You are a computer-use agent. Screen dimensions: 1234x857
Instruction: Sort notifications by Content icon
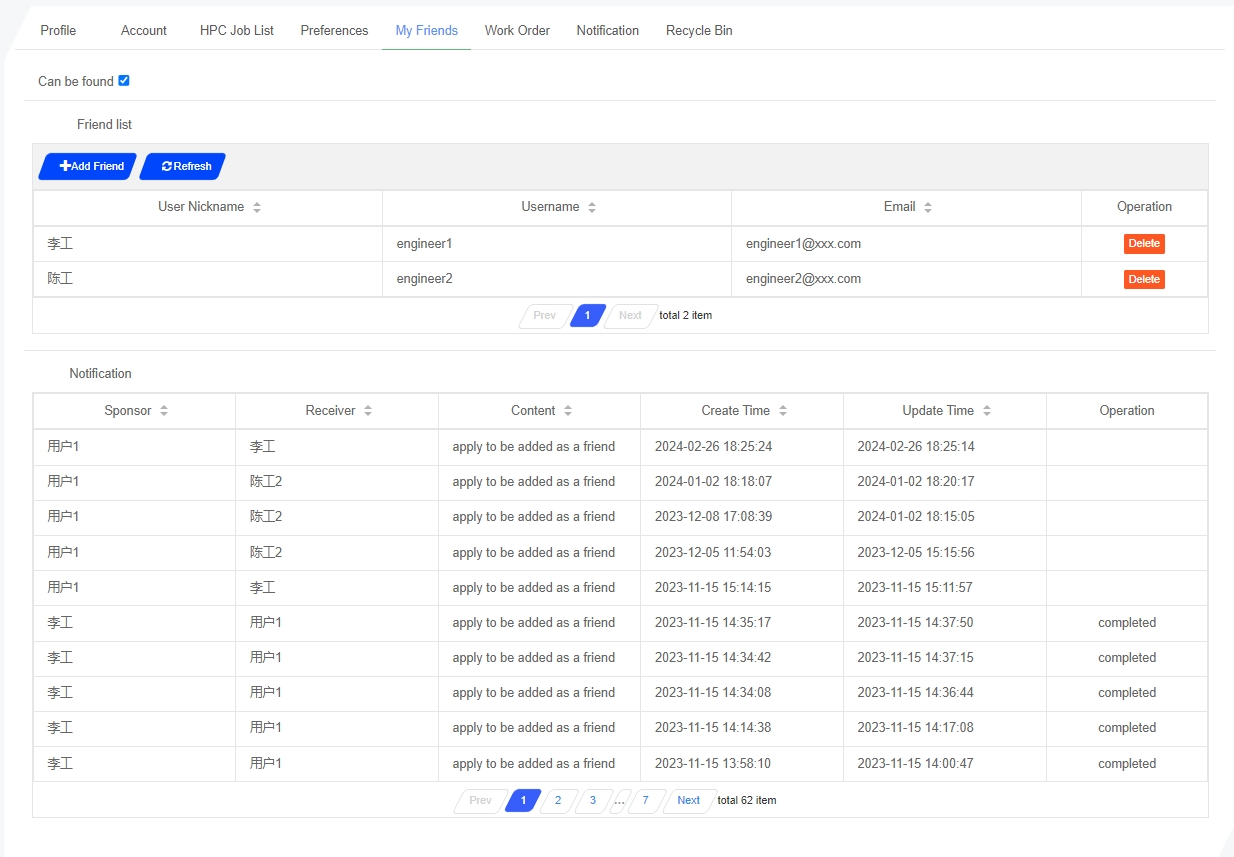pyautogui.click(x=568, y=411)
